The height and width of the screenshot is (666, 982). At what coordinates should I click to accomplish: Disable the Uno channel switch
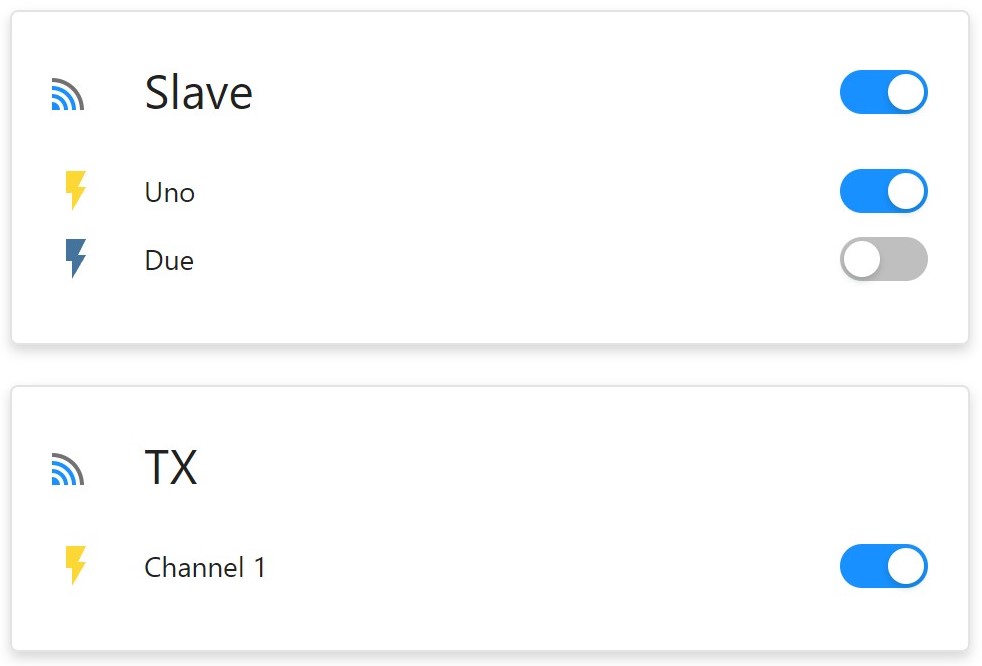[883, 191]
